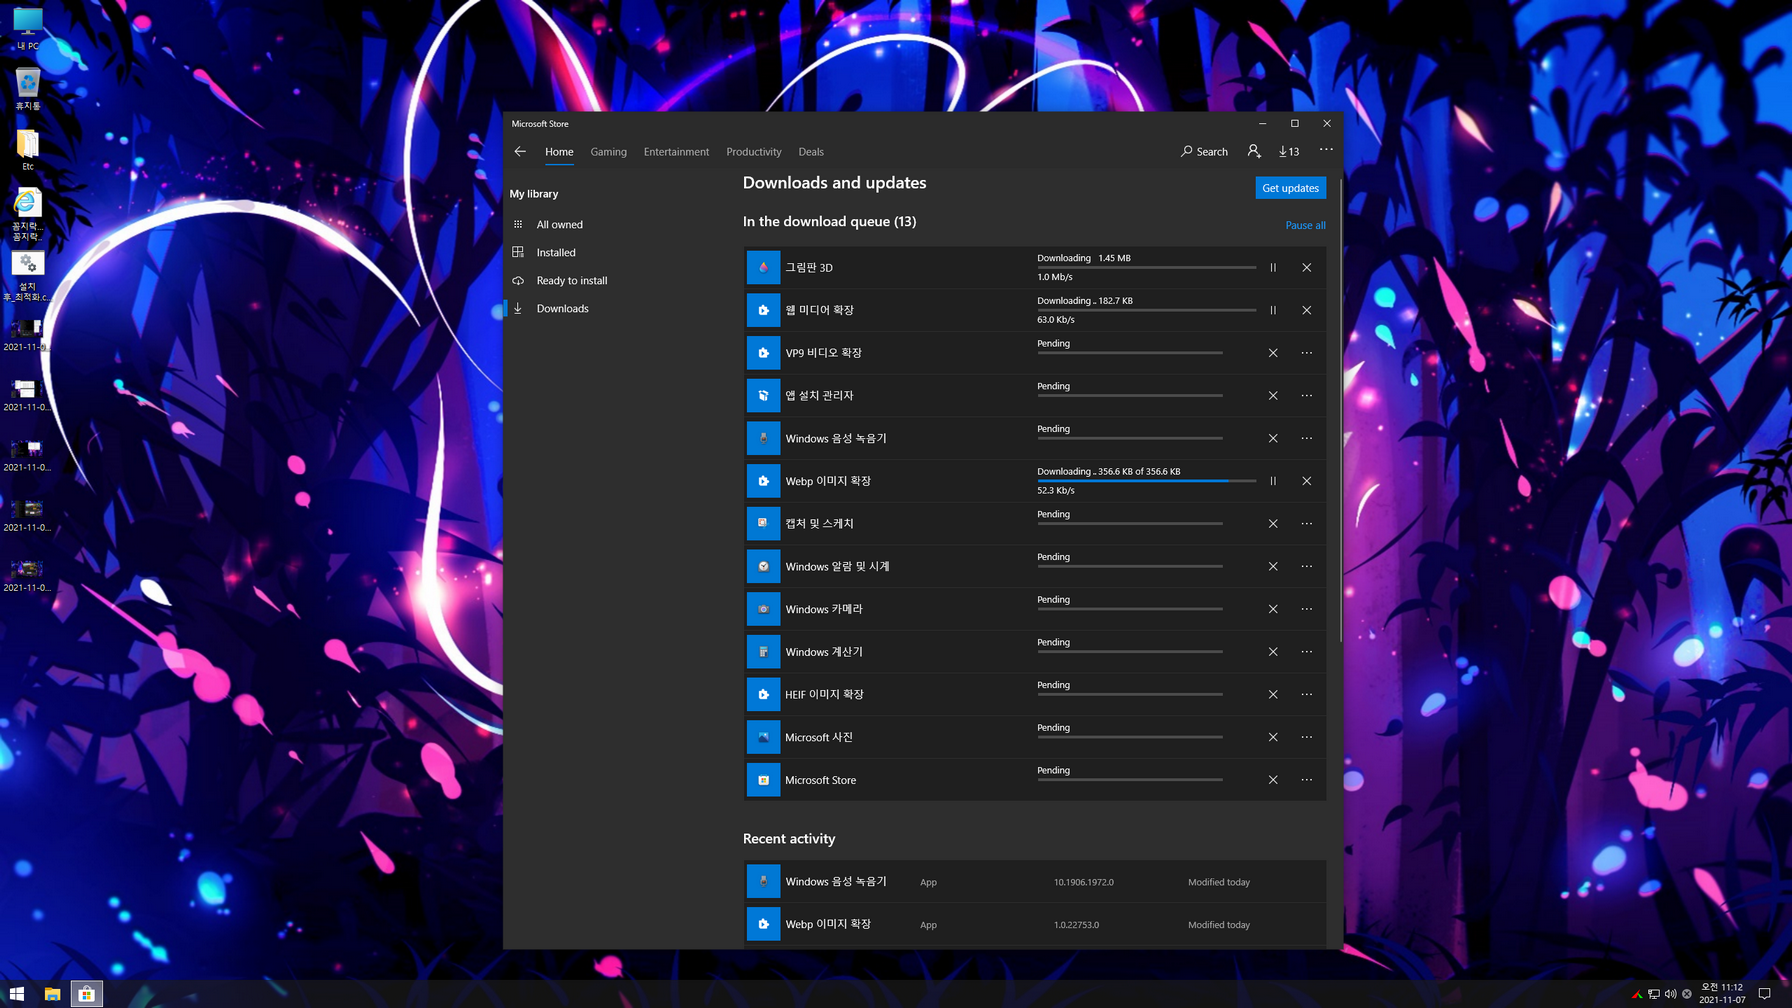The image size is (1792, 1008).
Task: Click the Get updates button
Action: point(1290,188)
